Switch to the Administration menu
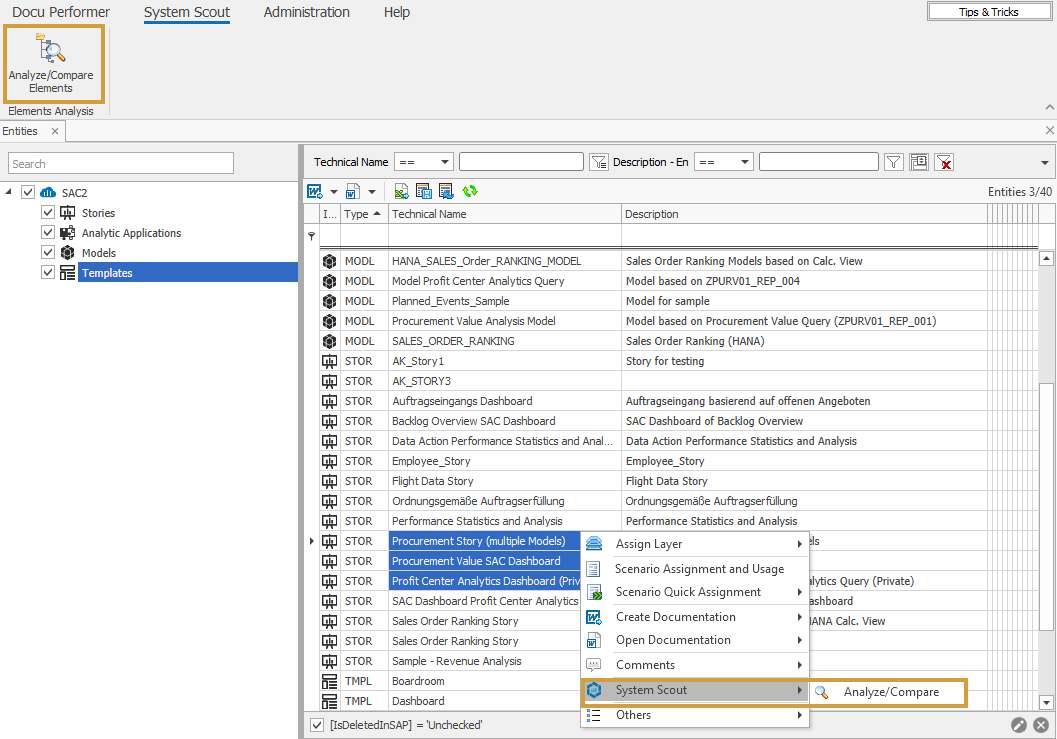The height and width of the screenshot is (739, 1057). [306, 12]
